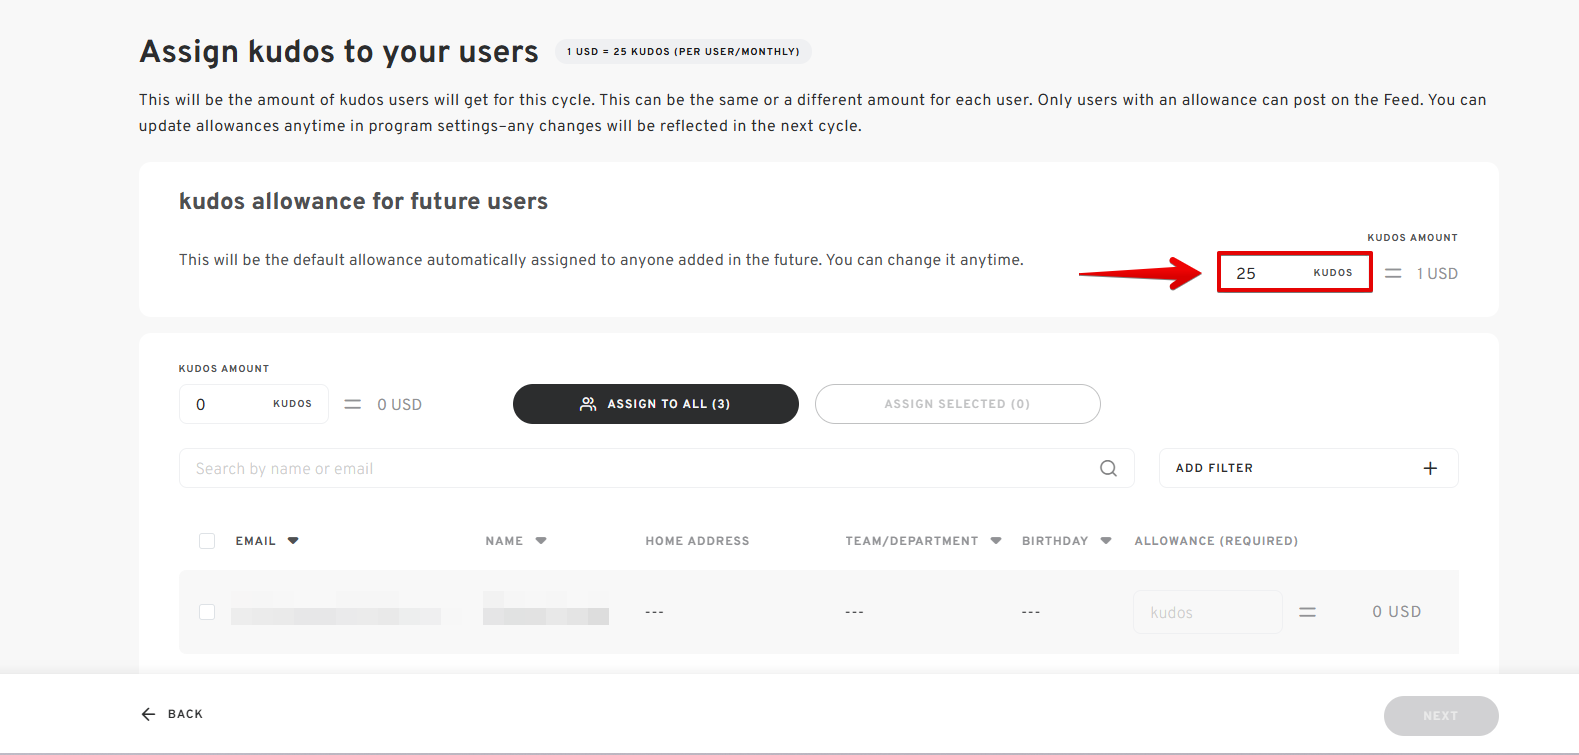Focus the Search by name or email field

point(640,468)
